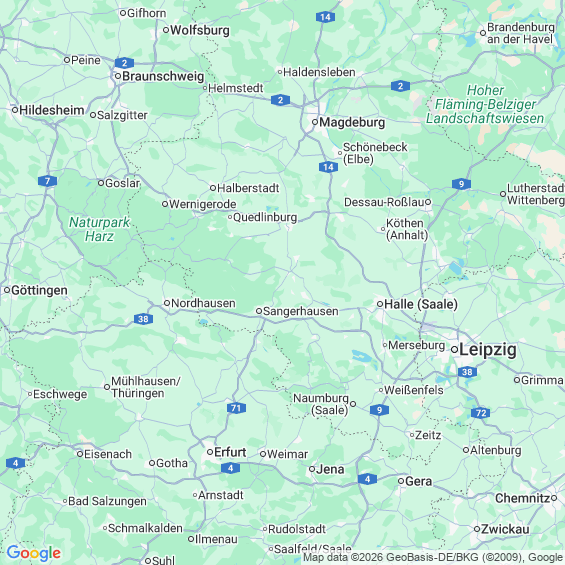Click the Zwickau city marker
This screenshot has height=565, width=565.
(477, 529)
